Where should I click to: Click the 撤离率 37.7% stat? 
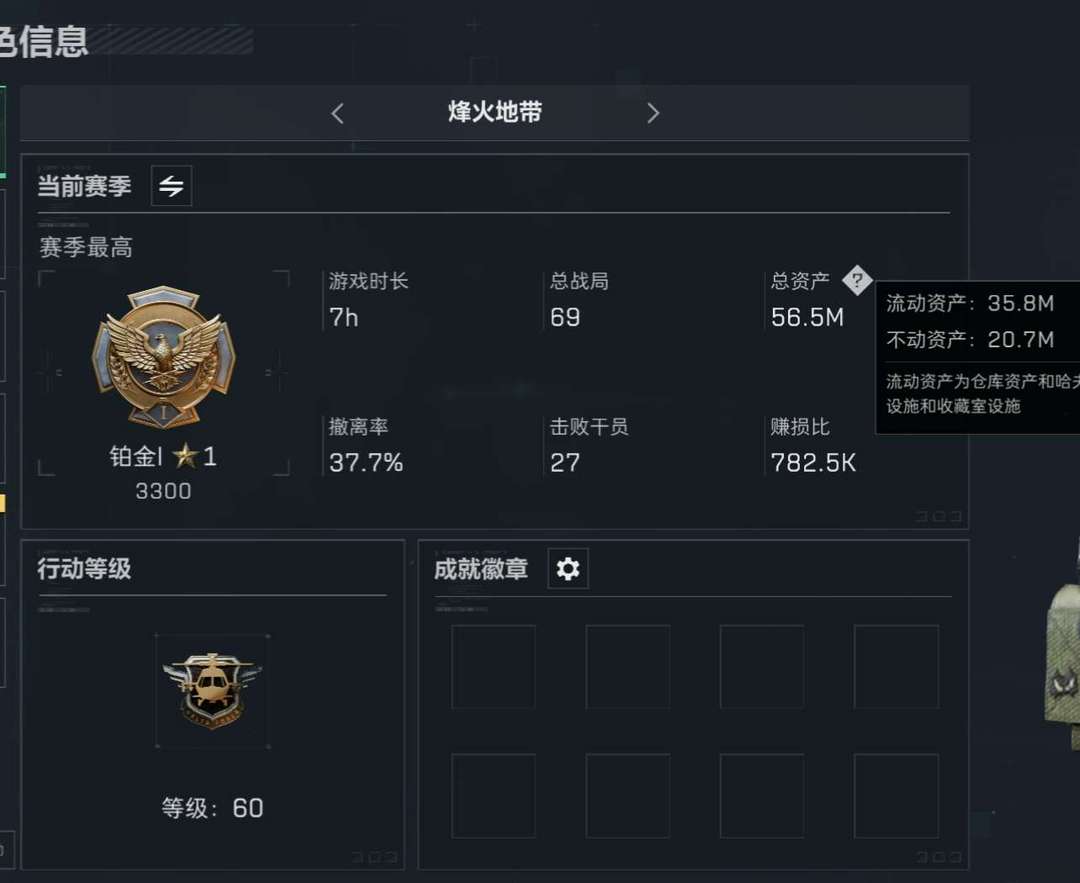click(366, 446)
